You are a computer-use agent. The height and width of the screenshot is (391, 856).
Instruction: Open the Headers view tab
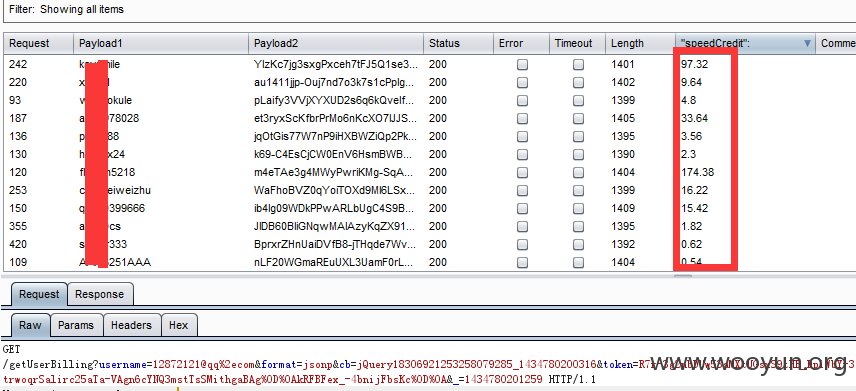131,325
